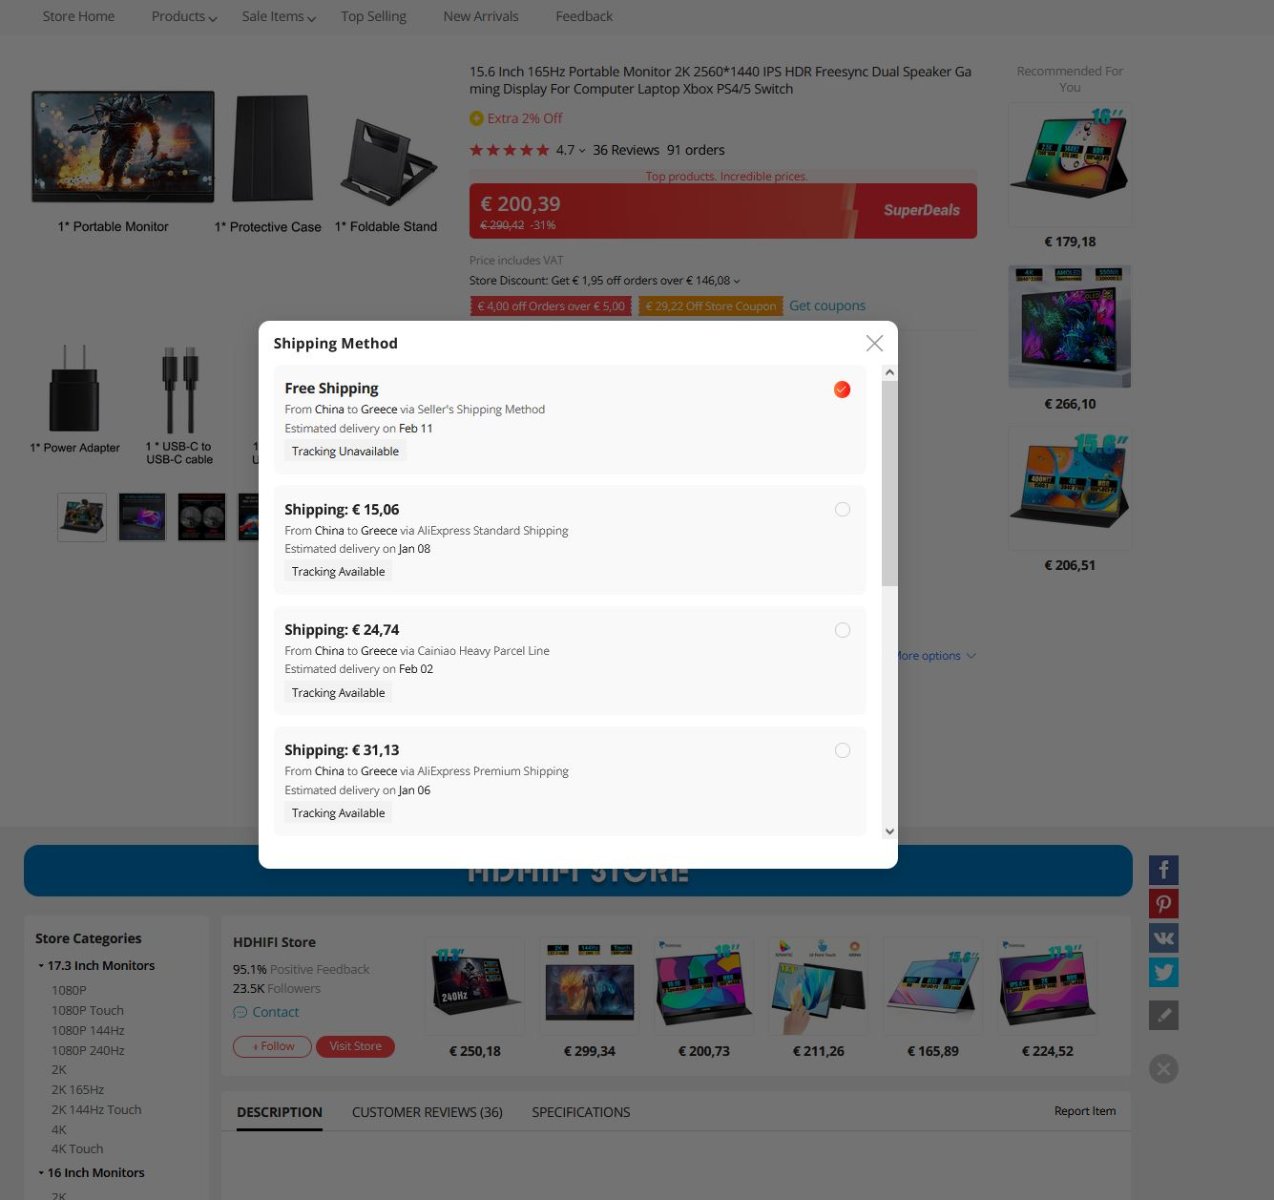Open store product priced € 200,73

[x=704, y=986]
